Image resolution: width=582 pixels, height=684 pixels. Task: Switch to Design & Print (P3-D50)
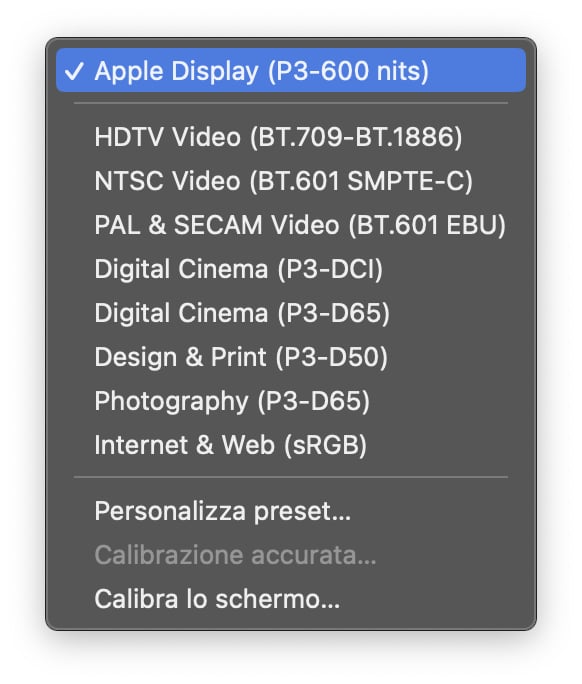(x=291, y=357)
